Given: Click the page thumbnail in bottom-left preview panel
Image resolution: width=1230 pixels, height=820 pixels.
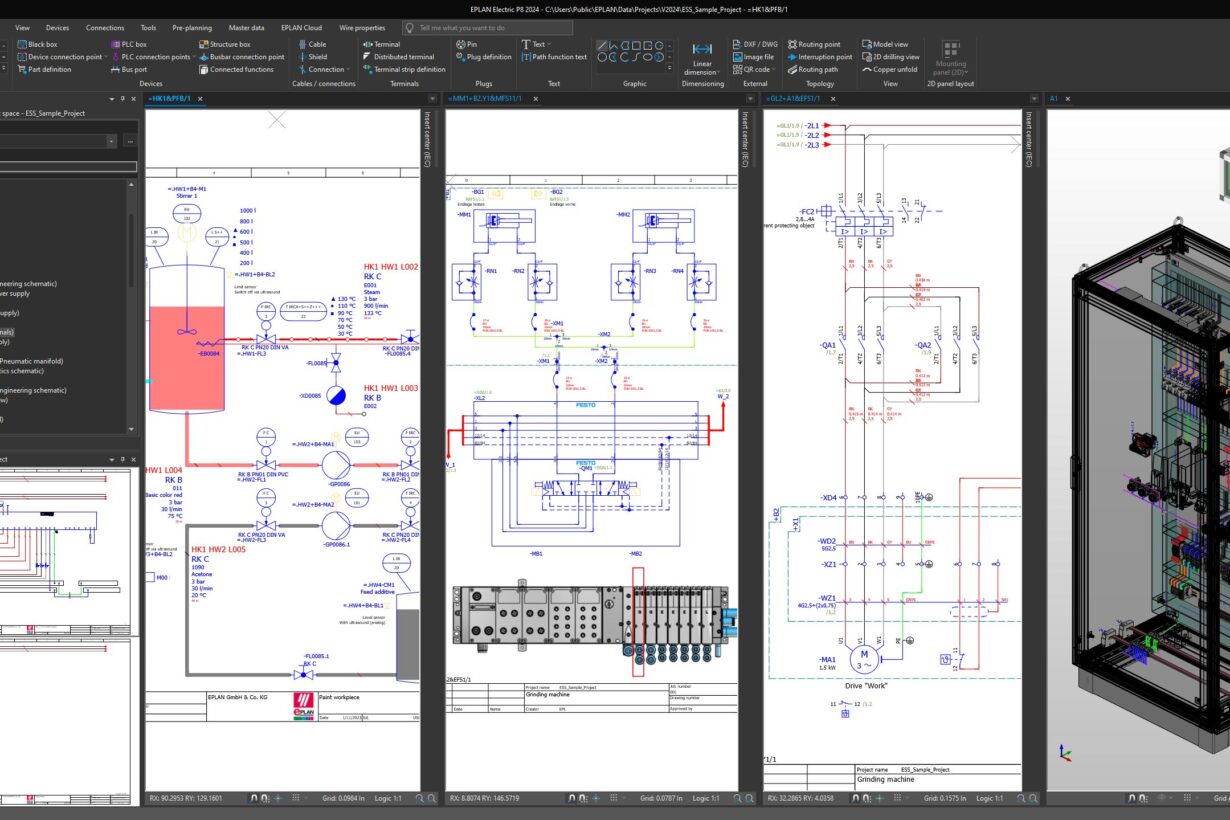Looking at the screenshot, I should point(65,550).
